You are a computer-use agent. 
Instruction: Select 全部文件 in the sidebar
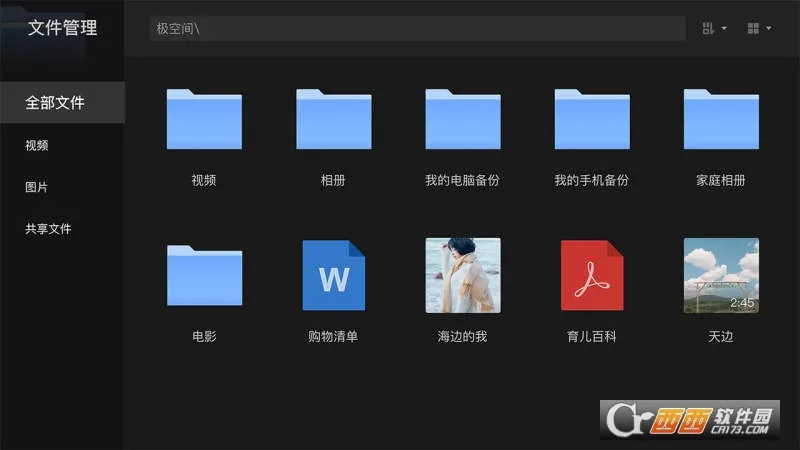(56, 103)
